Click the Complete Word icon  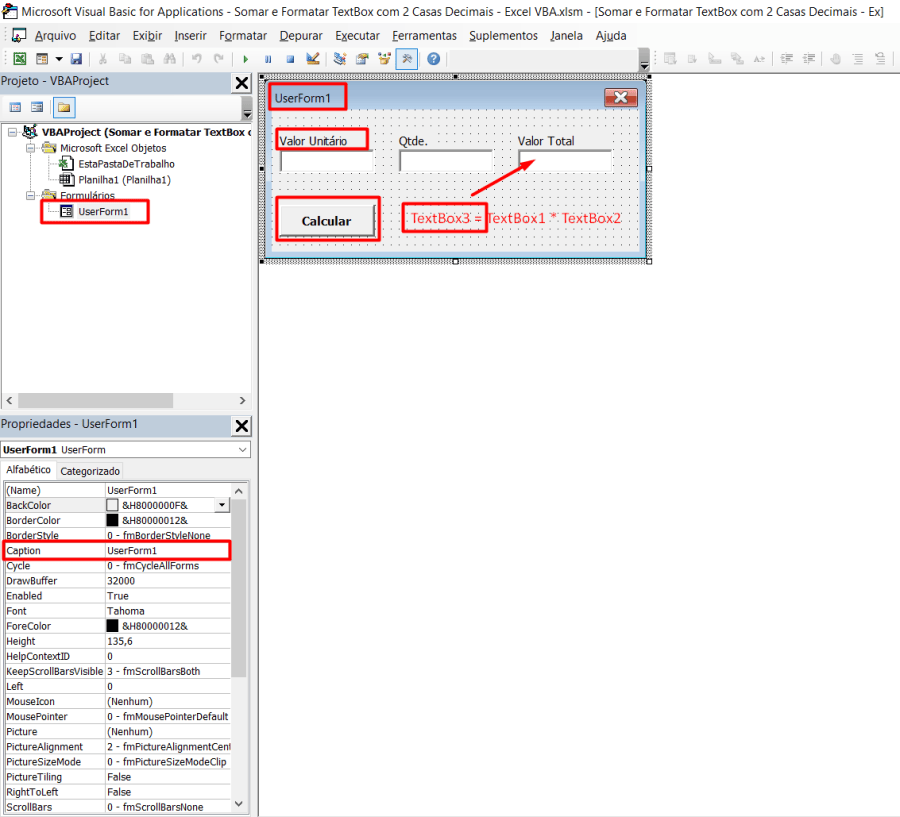(759, 59)
